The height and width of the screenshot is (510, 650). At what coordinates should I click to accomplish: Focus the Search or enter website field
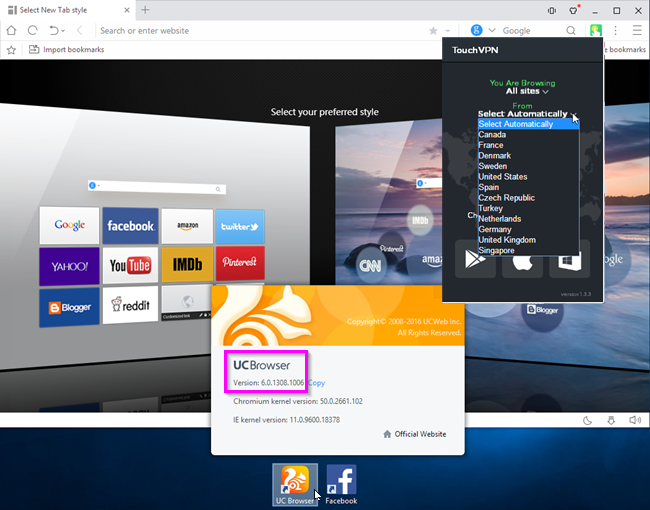click(x=261, y=31)
